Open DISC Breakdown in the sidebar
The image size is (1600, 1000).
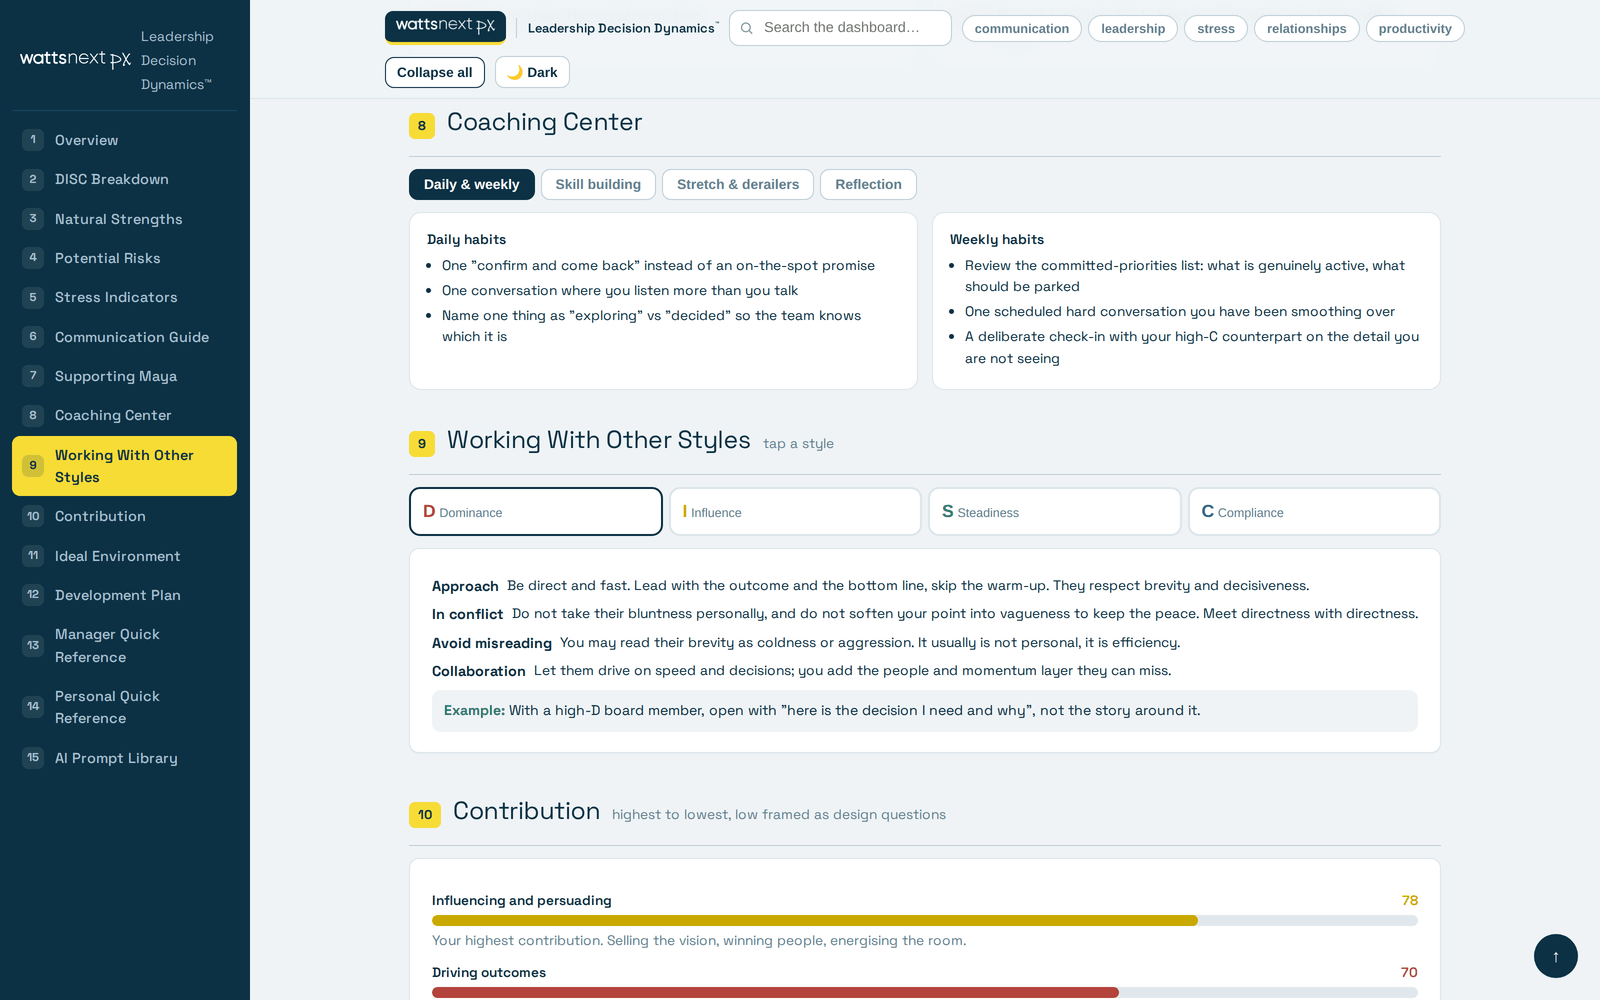[124, 179]
